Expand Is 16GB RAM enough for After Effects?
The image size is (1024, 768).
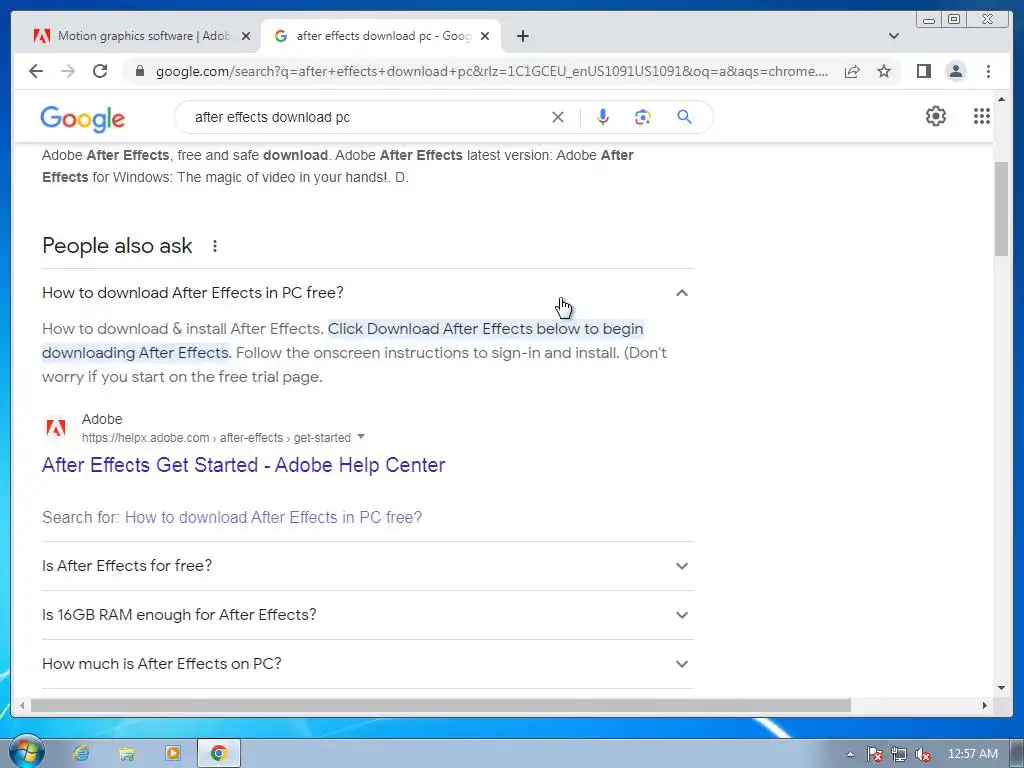(x=367, y=615)
